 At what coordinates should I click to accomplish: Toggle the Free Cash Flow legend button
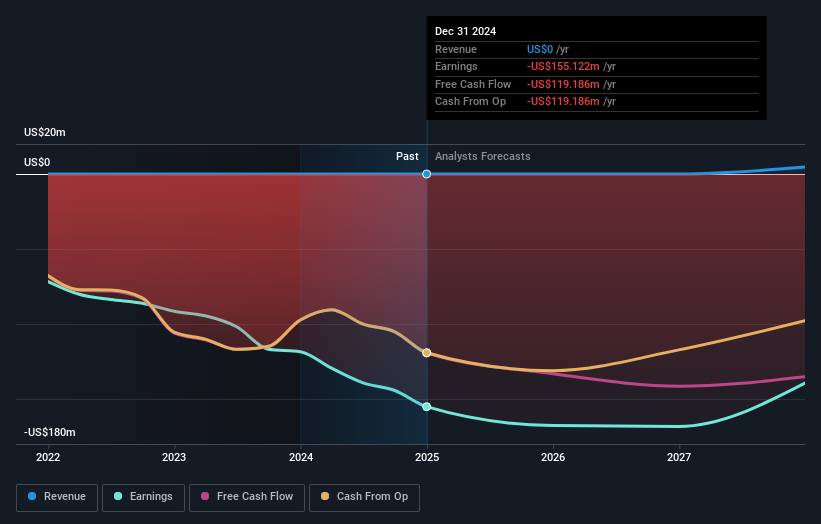coord(247,497)
